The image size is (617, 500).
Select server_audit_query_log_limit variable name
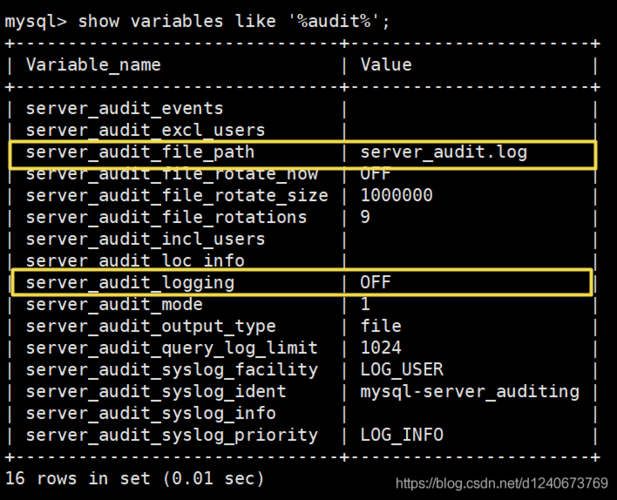(x=172, y=349)
